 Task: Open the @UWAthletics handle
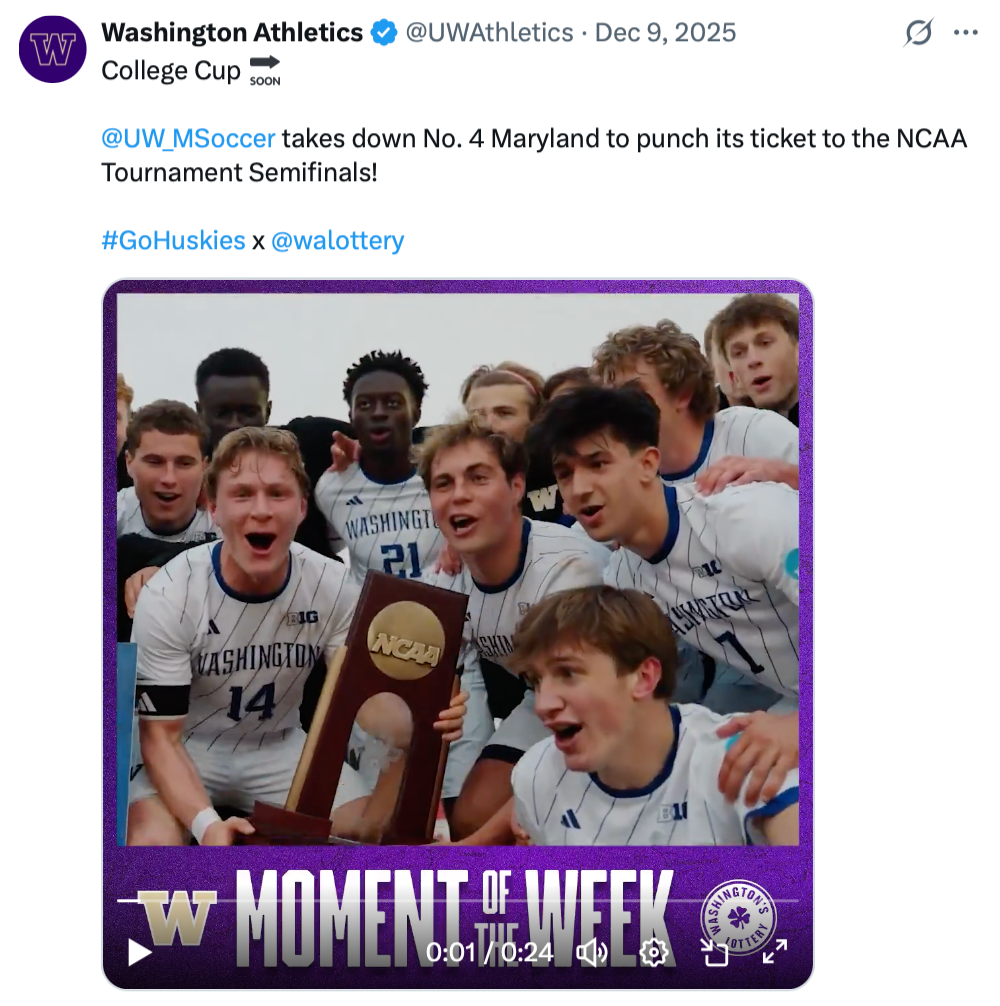[x=489, y=33]
